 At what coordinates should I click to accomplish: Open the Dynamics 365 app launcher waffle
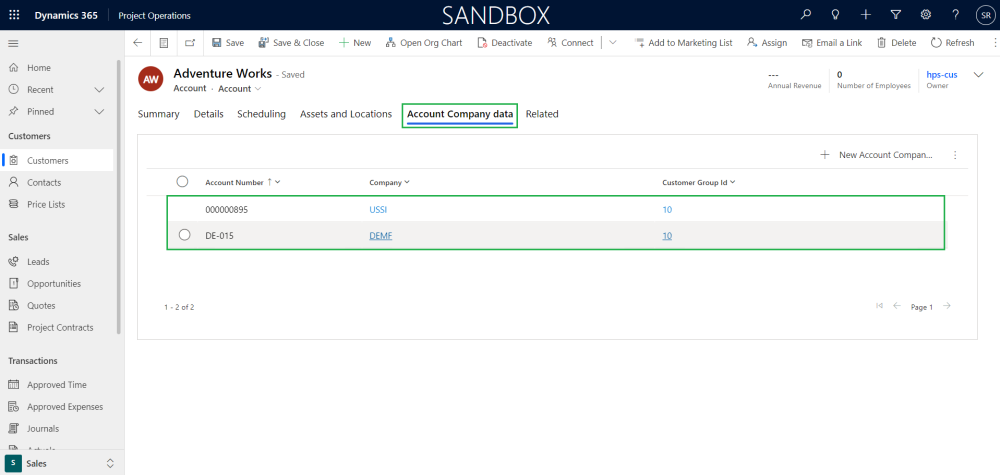click(x=14, y=15)
